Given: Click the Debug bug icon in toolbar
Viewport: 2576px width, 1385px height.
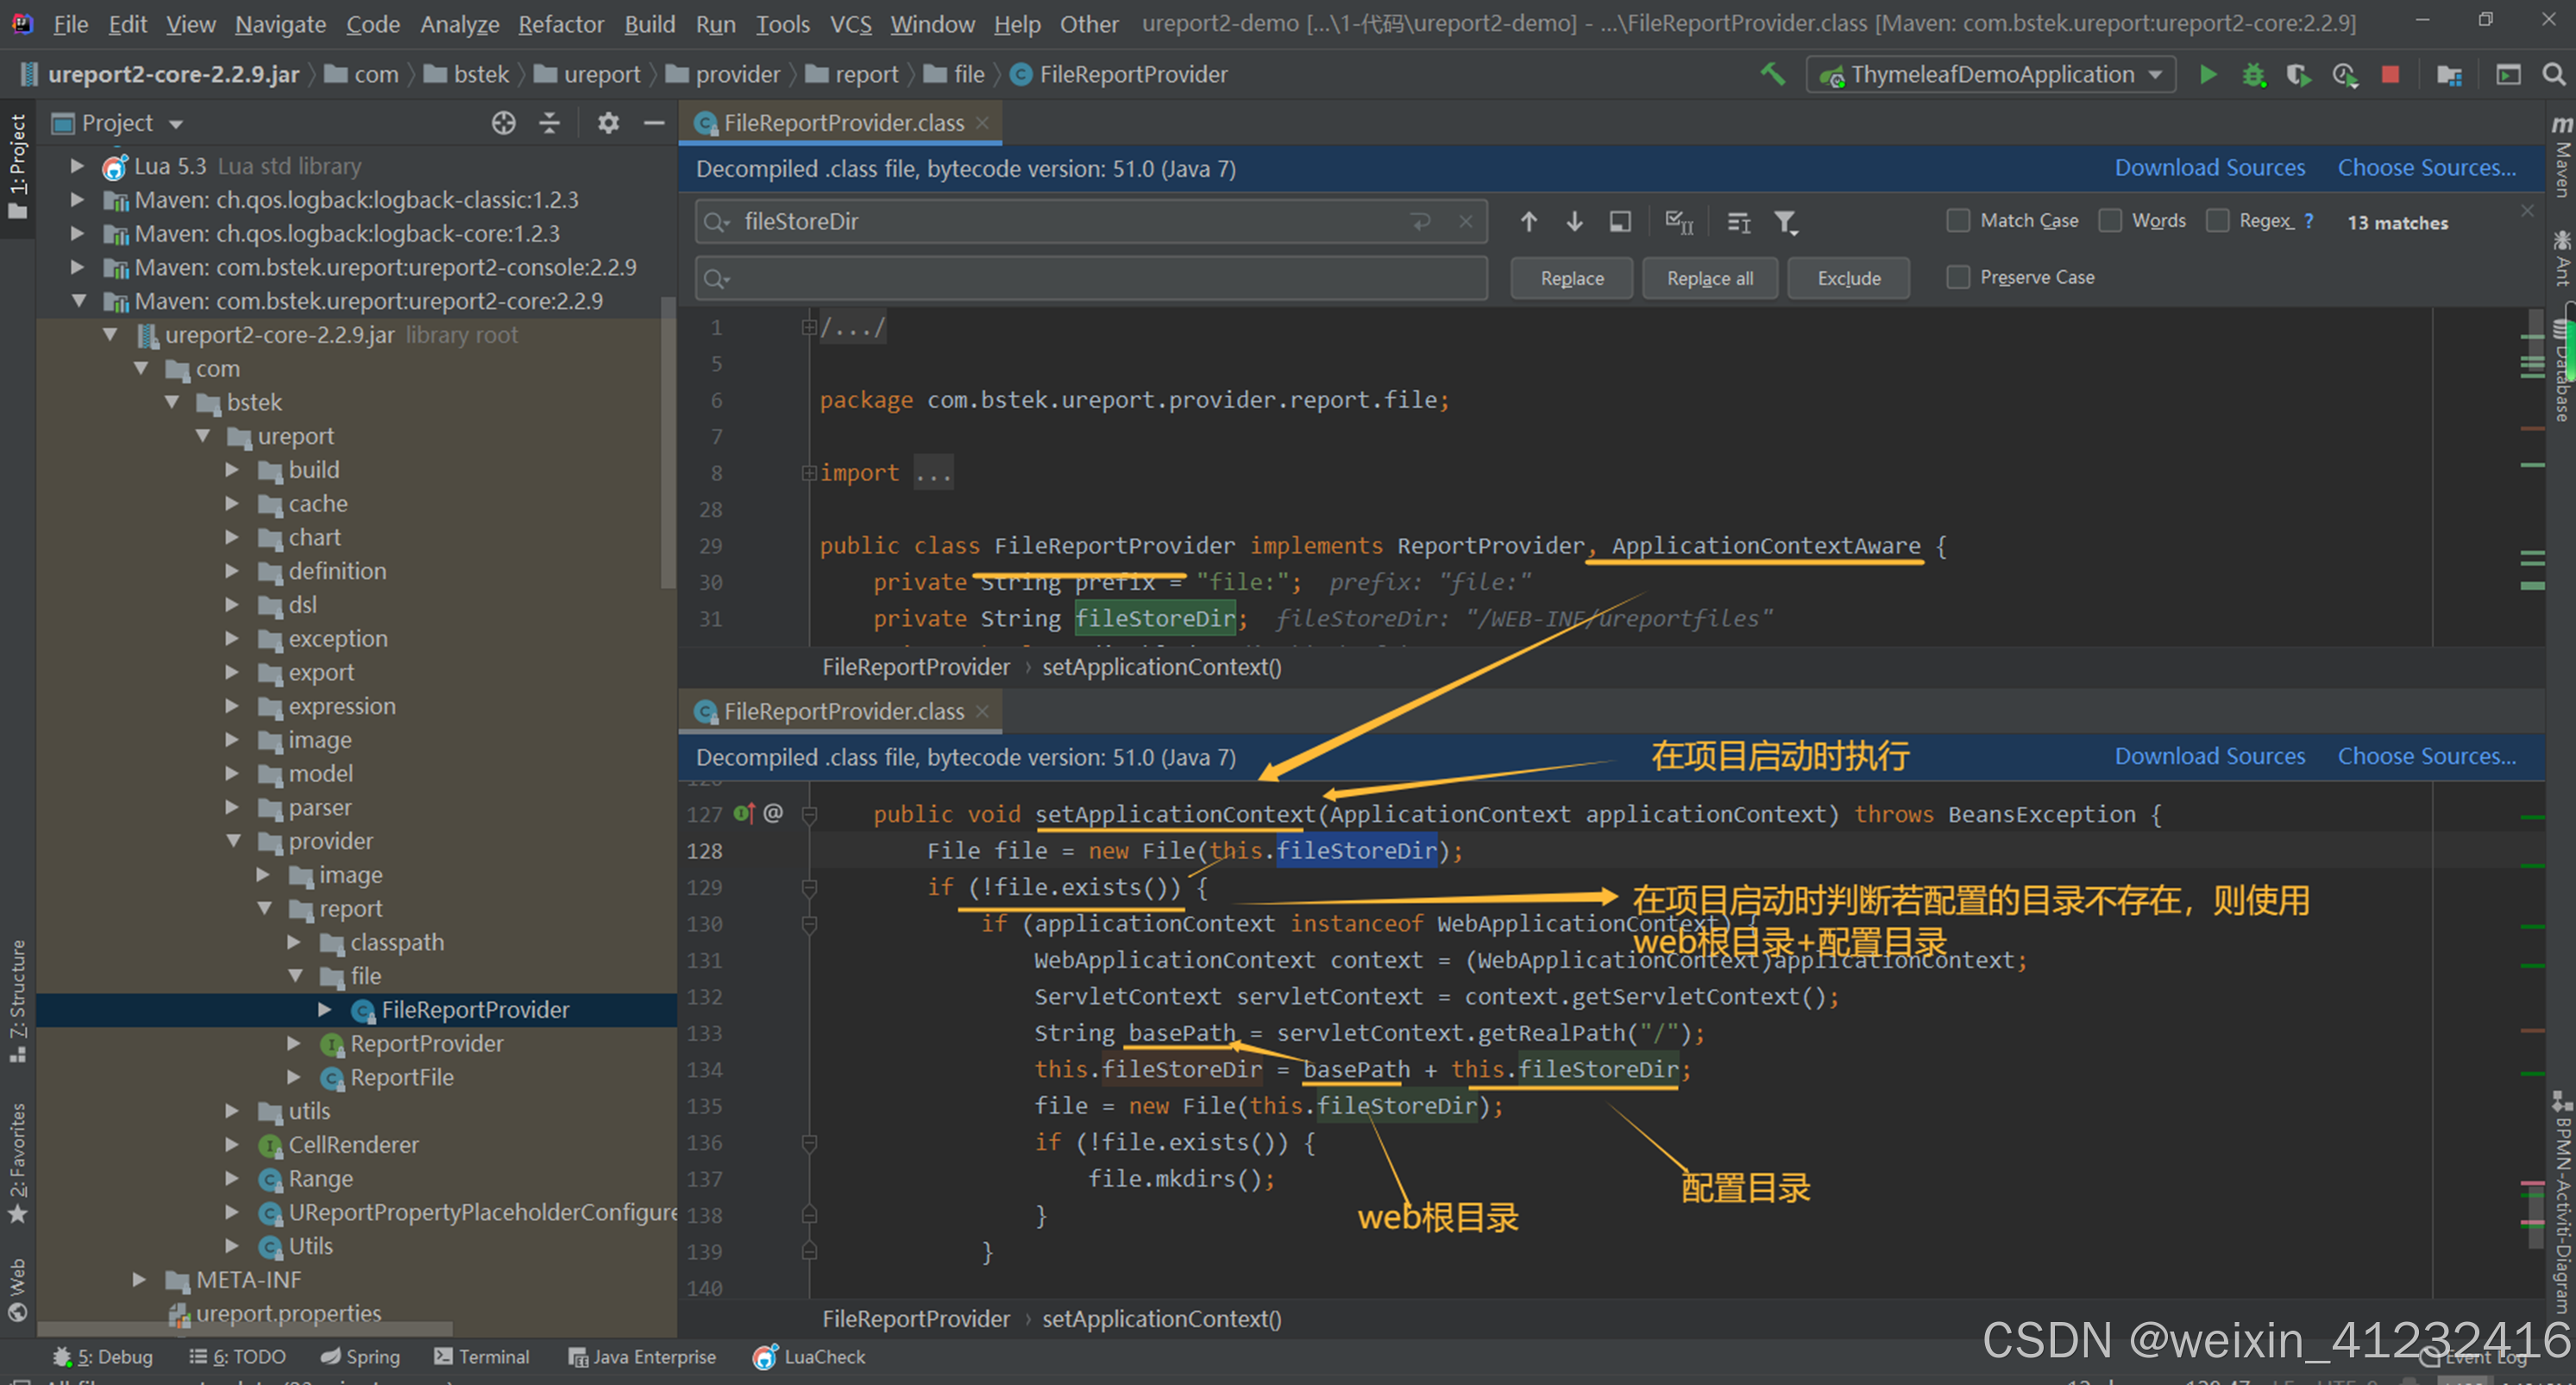Looking at the screenshot, I should (x=2253, y=75).
